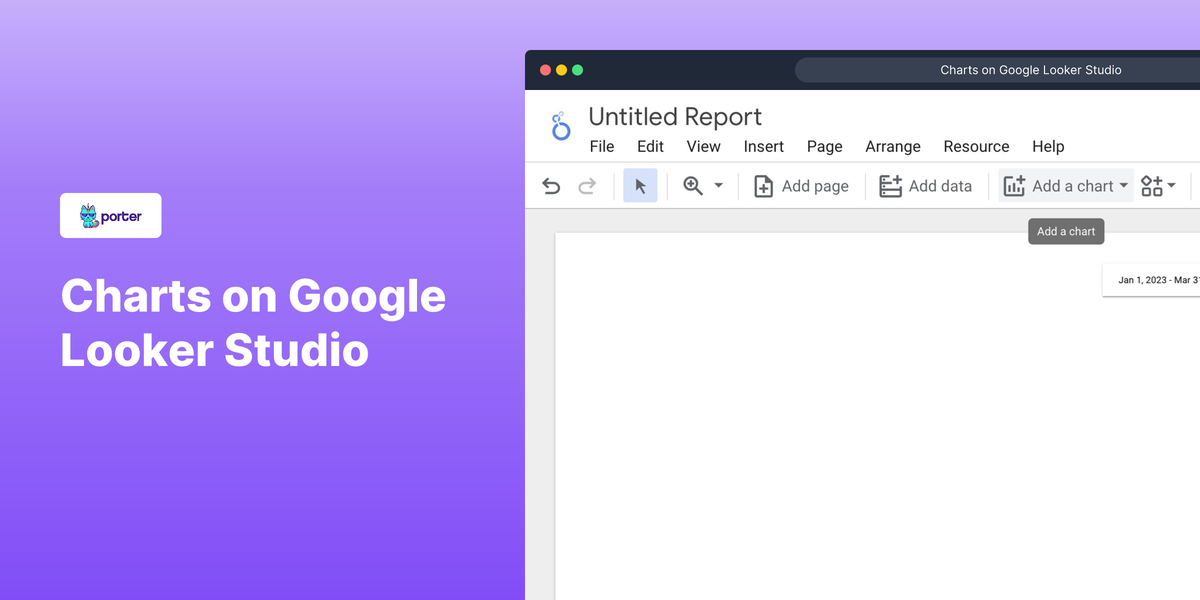Viewport: 1200px width, 600px height.
Task: Open the zoom magnifier tool
Action: point(692,186)
